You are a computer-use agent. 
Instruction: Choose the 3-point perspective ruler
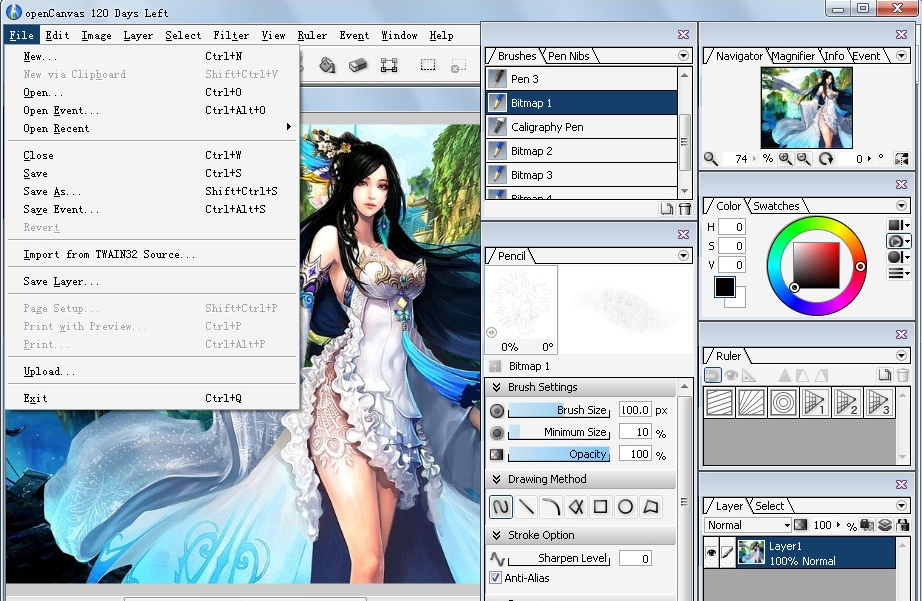pyautogui.click(x=879, y=403)
